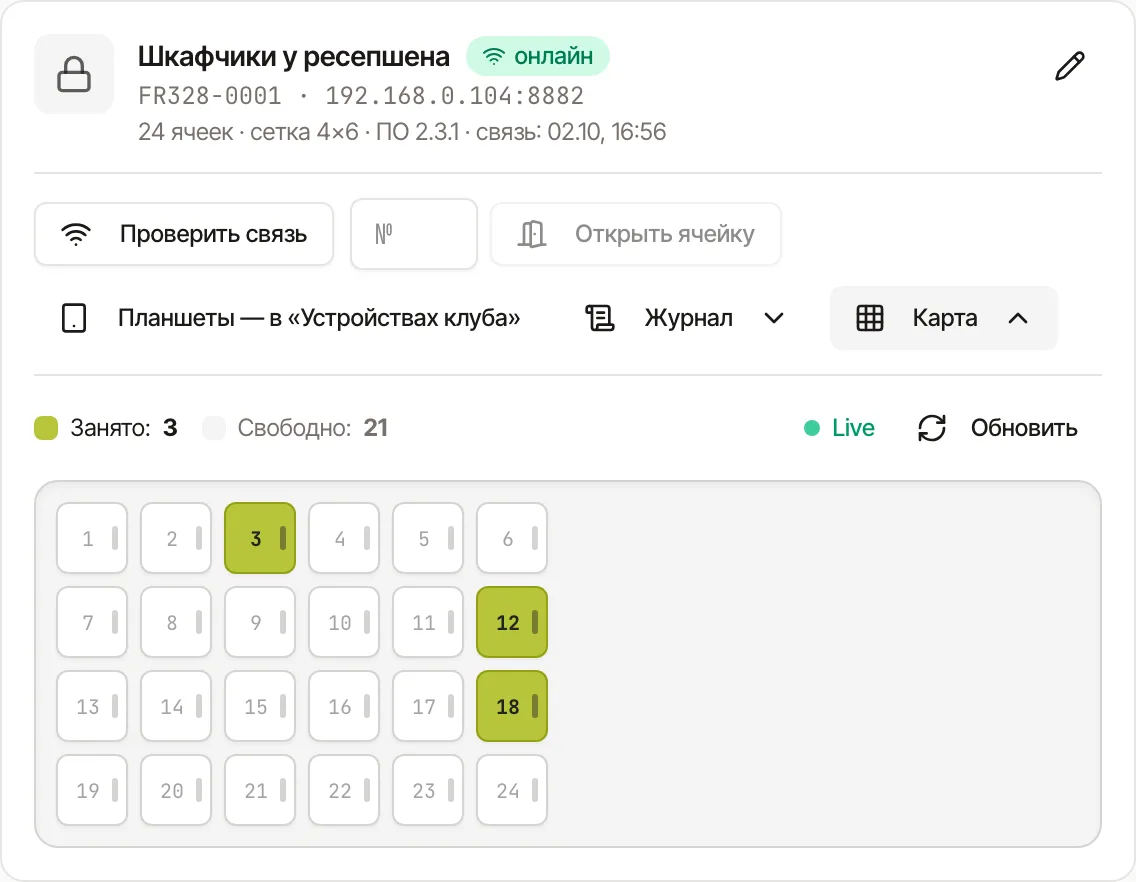
Task: Select locker cell 6
Action: click(512, 538)
